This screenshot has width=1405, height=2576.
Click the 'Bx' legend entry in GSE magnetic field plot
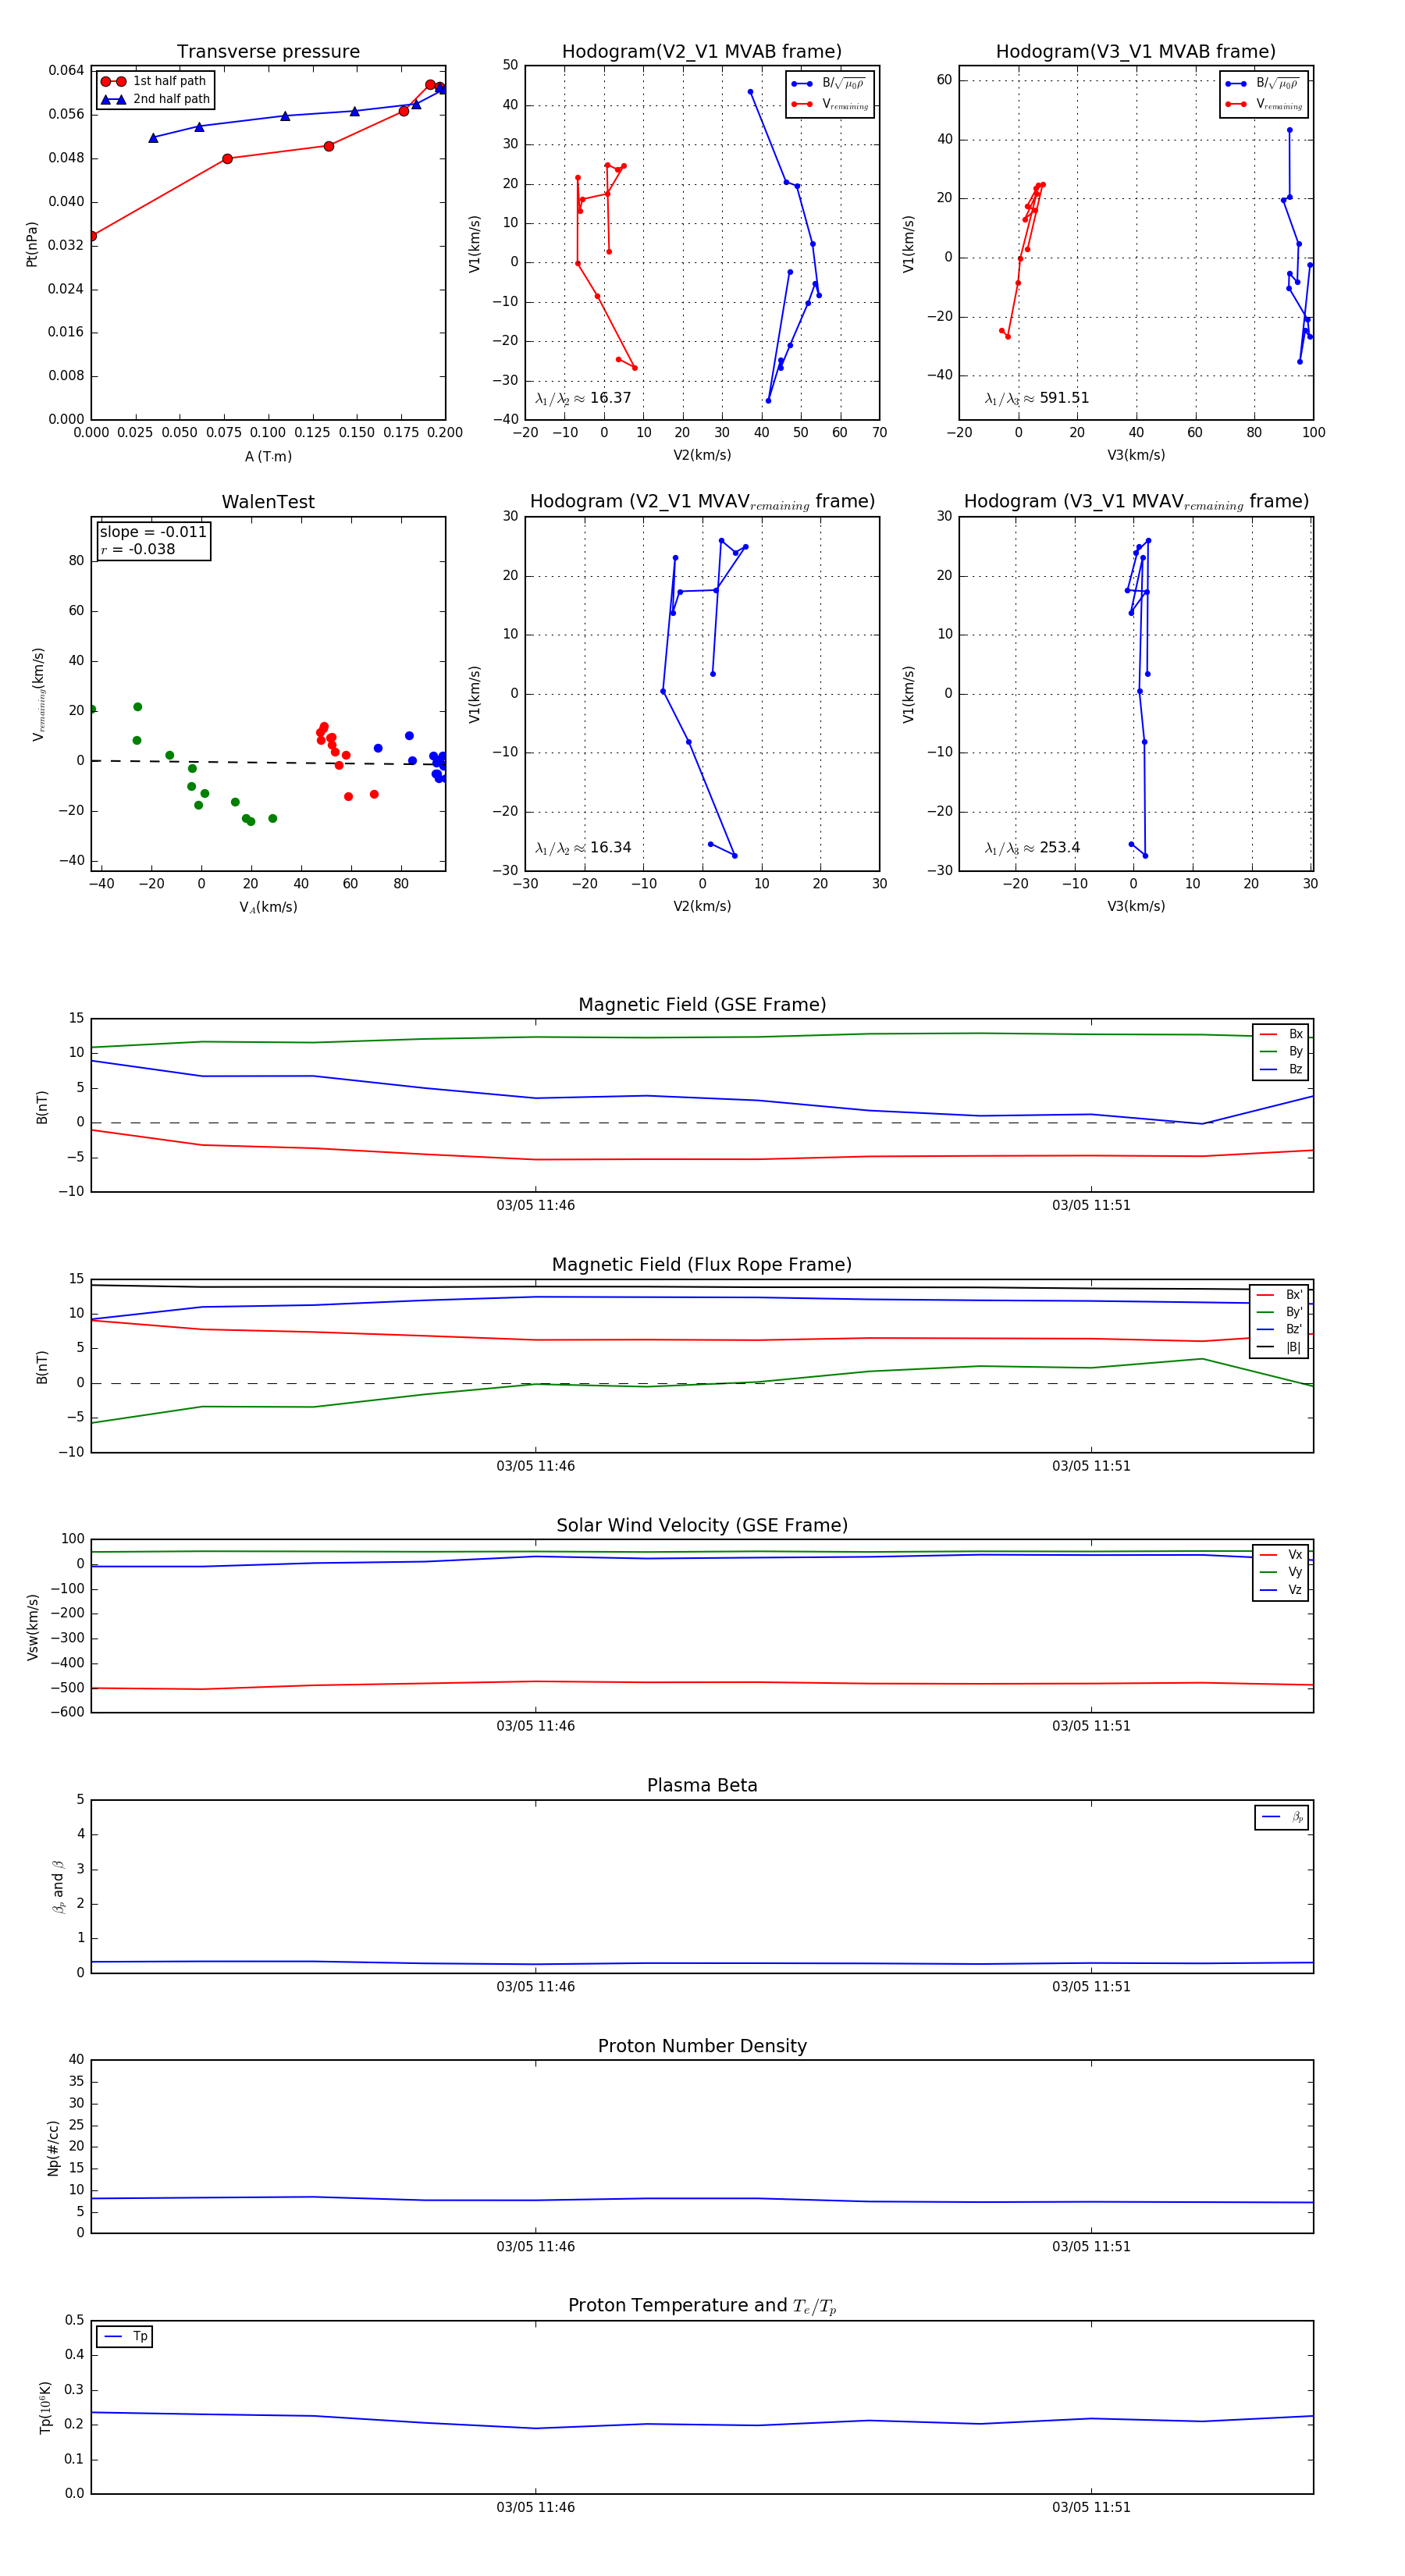(1281, 1034)
